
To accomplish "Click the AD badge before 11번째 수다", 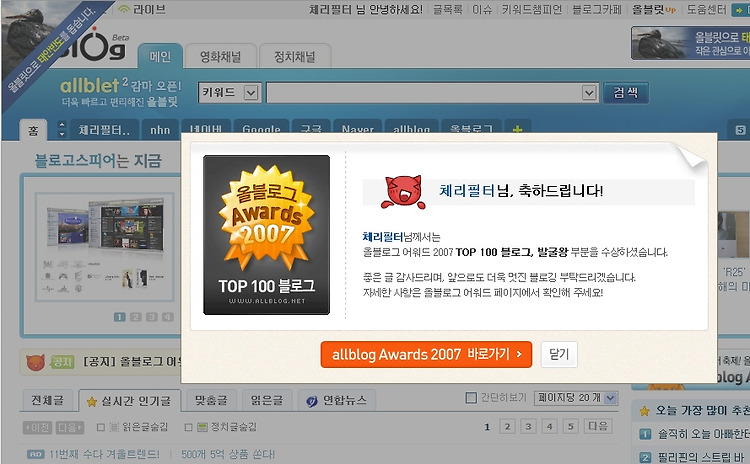I will point(35,454).
